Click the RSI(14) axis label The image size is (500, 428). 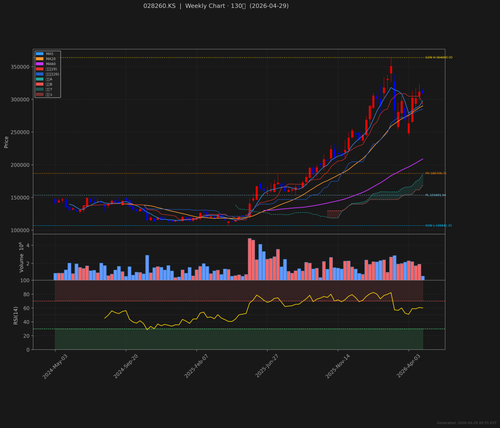(x=15, y=316)
